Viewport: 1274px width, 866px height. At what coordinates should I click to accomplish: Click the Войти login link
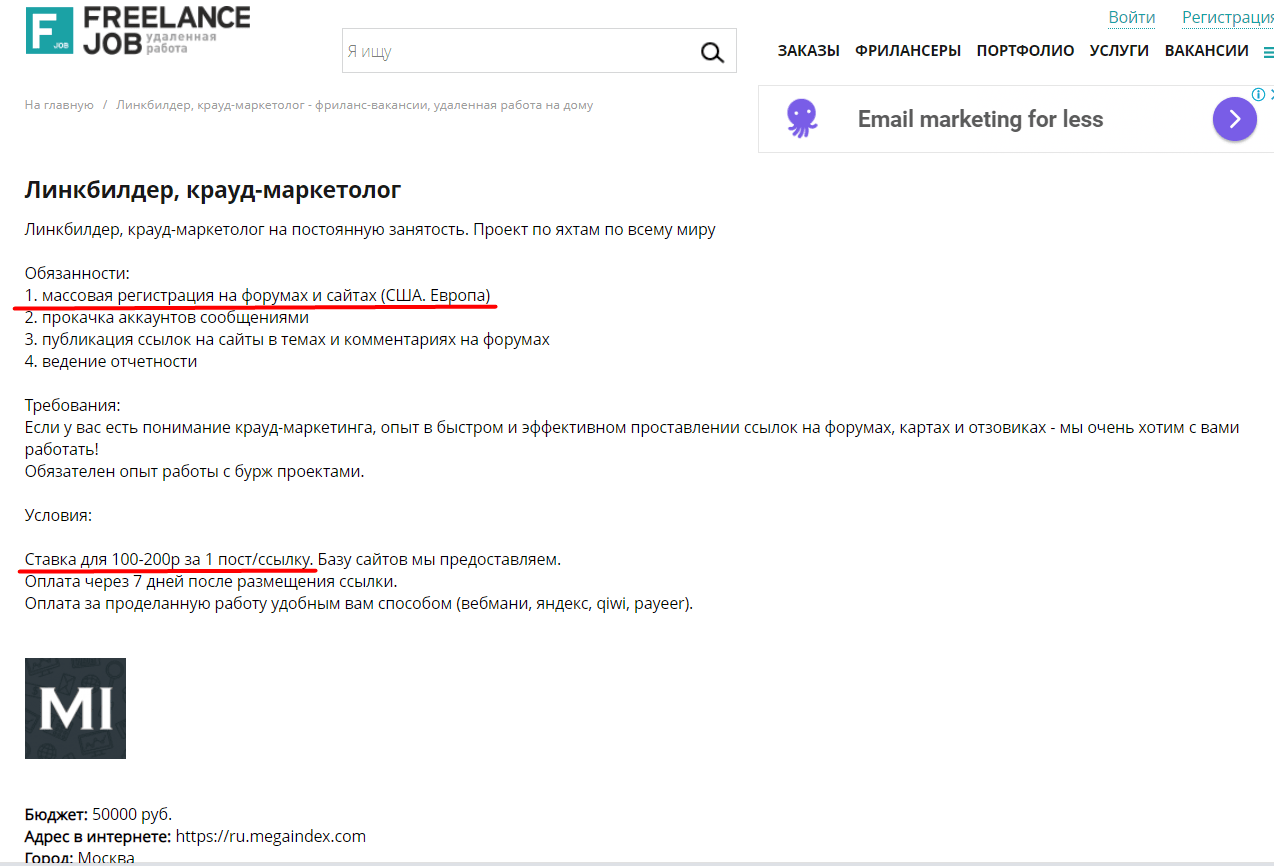[1131, 17]
